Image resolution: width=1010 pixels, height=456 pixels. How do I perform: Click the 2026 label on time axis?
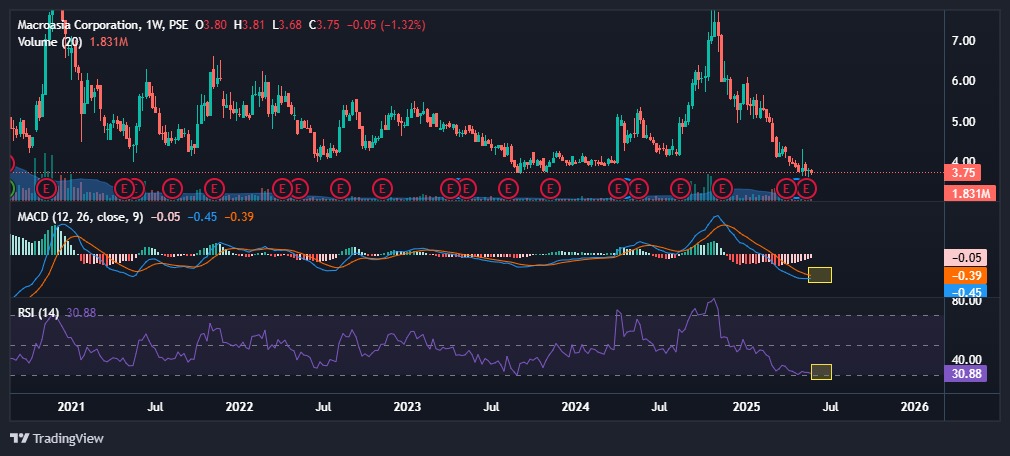coord(915,408)
